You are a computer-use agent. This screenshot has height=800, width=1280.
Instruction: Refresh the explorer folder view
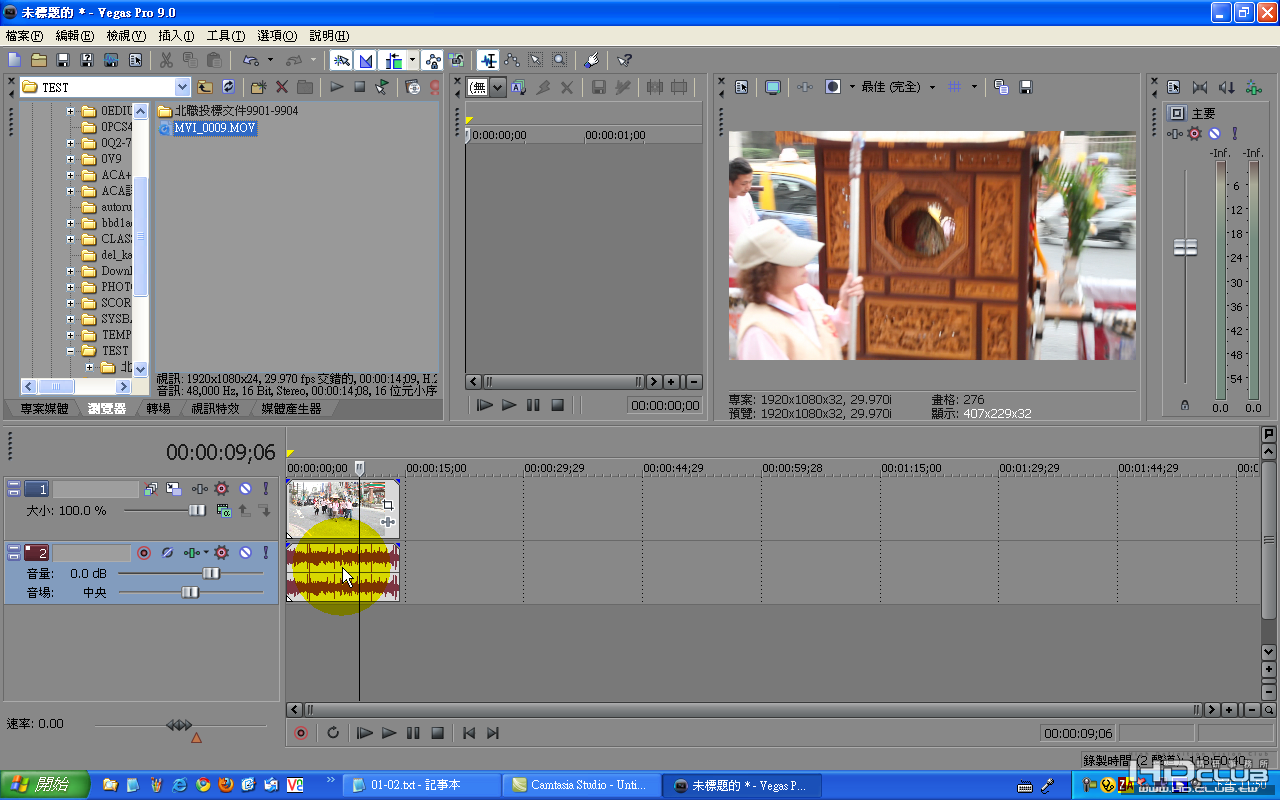pyautogui.click(x=228, y=87)
